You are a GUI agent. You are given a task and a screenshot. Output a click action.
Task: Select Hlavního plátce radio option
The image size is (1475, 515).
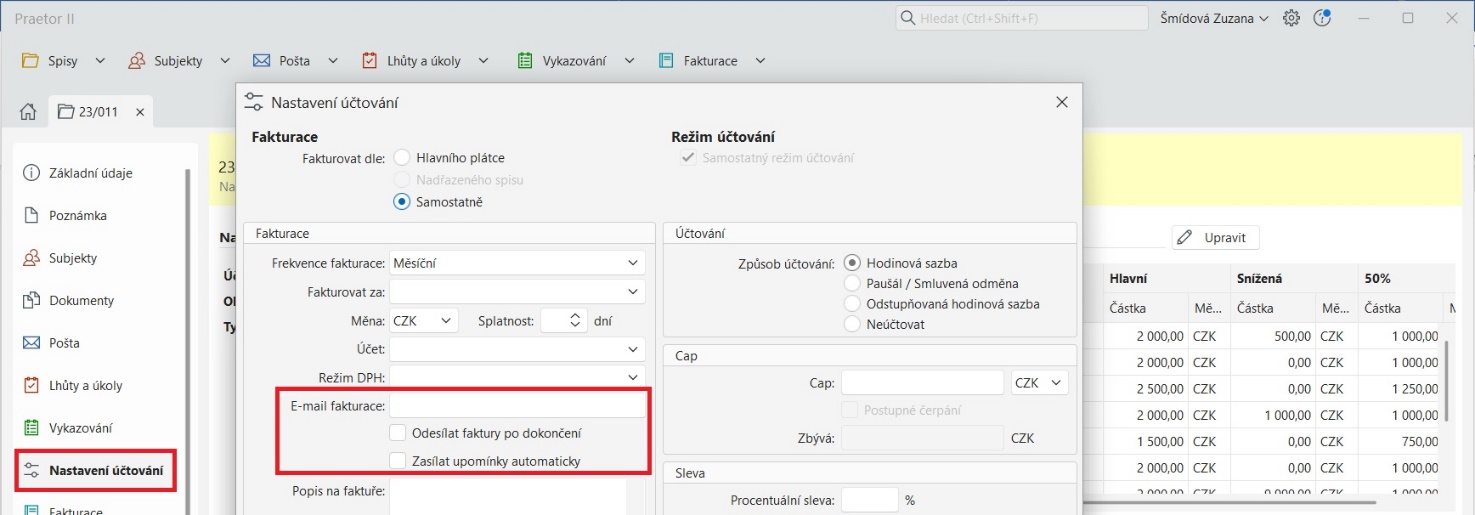(402, 157)
